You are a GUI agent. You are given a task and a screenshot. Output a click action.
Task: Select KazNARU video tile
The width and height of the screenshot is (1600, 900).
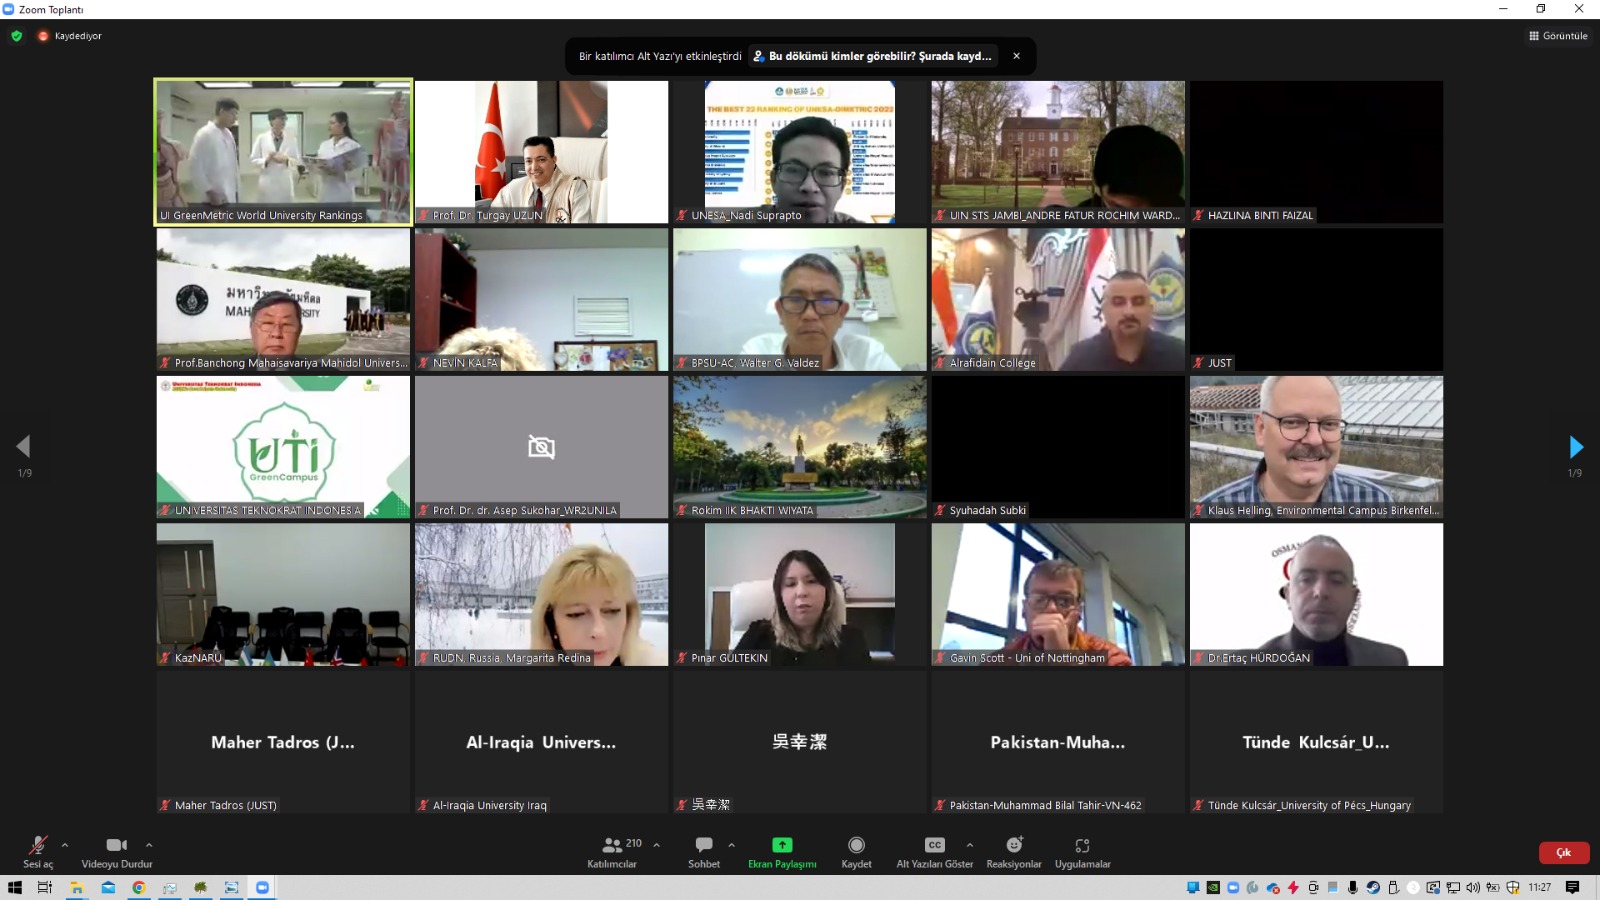(x=283, y=595)
